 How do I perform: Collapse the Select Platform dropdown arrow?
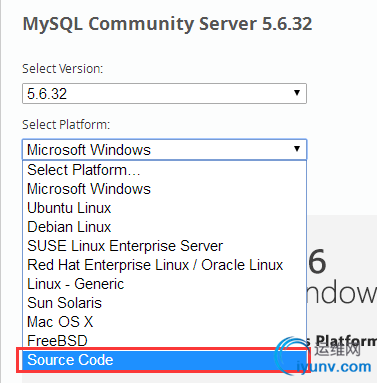tap(297, 149)
